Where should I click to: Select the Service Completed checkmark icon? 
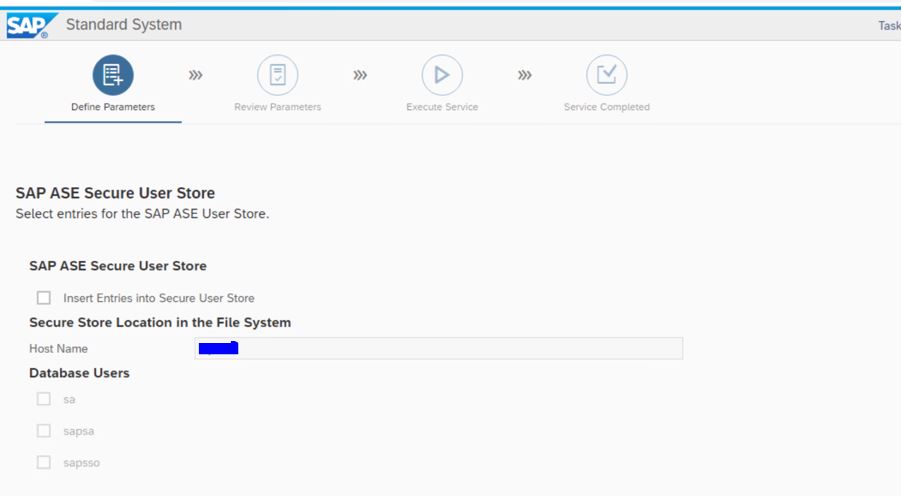coord(606,75)
